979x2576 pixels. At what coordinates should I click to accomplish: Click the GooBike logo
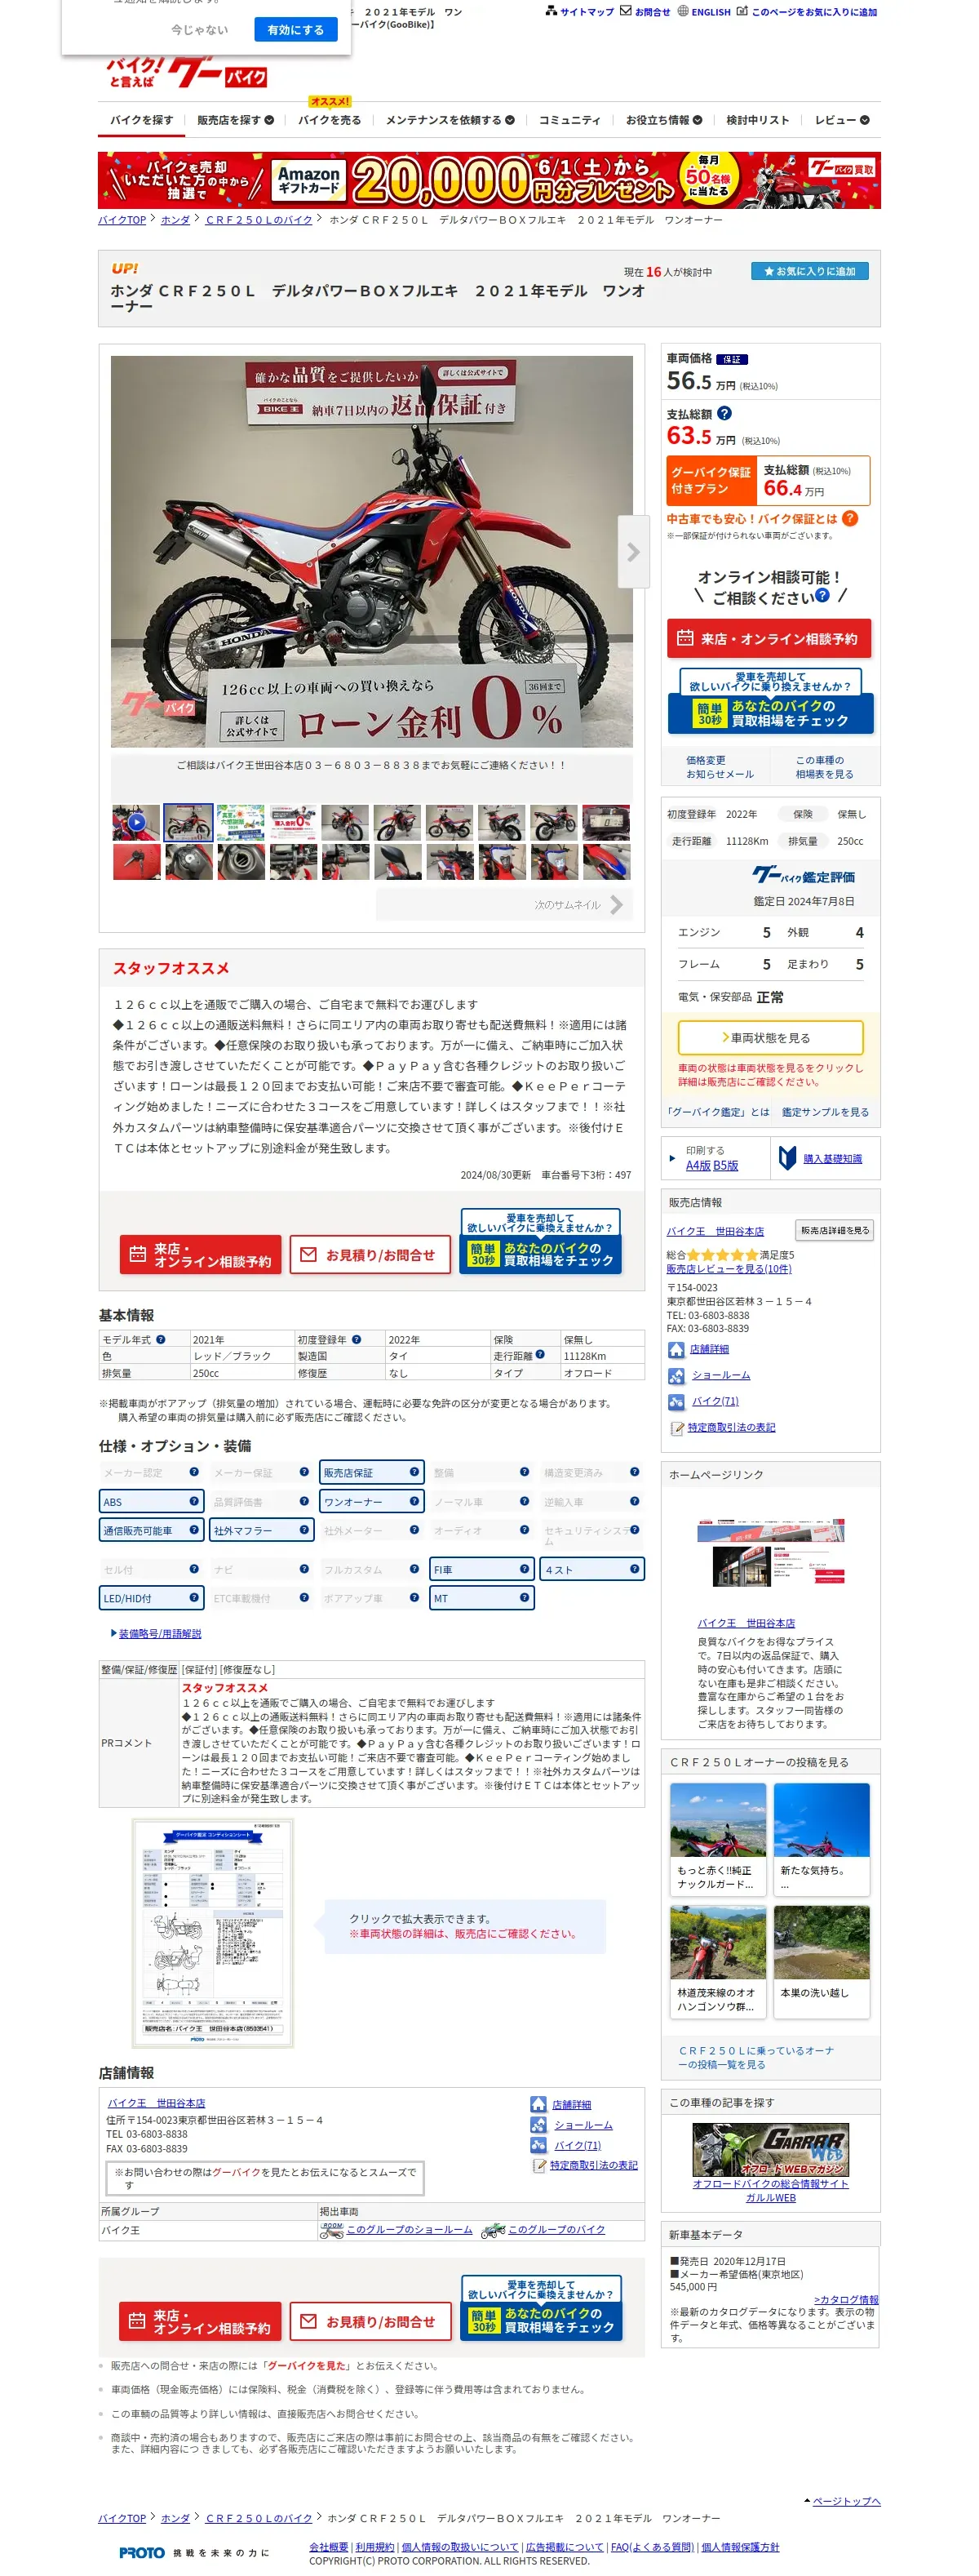(187, 73)
